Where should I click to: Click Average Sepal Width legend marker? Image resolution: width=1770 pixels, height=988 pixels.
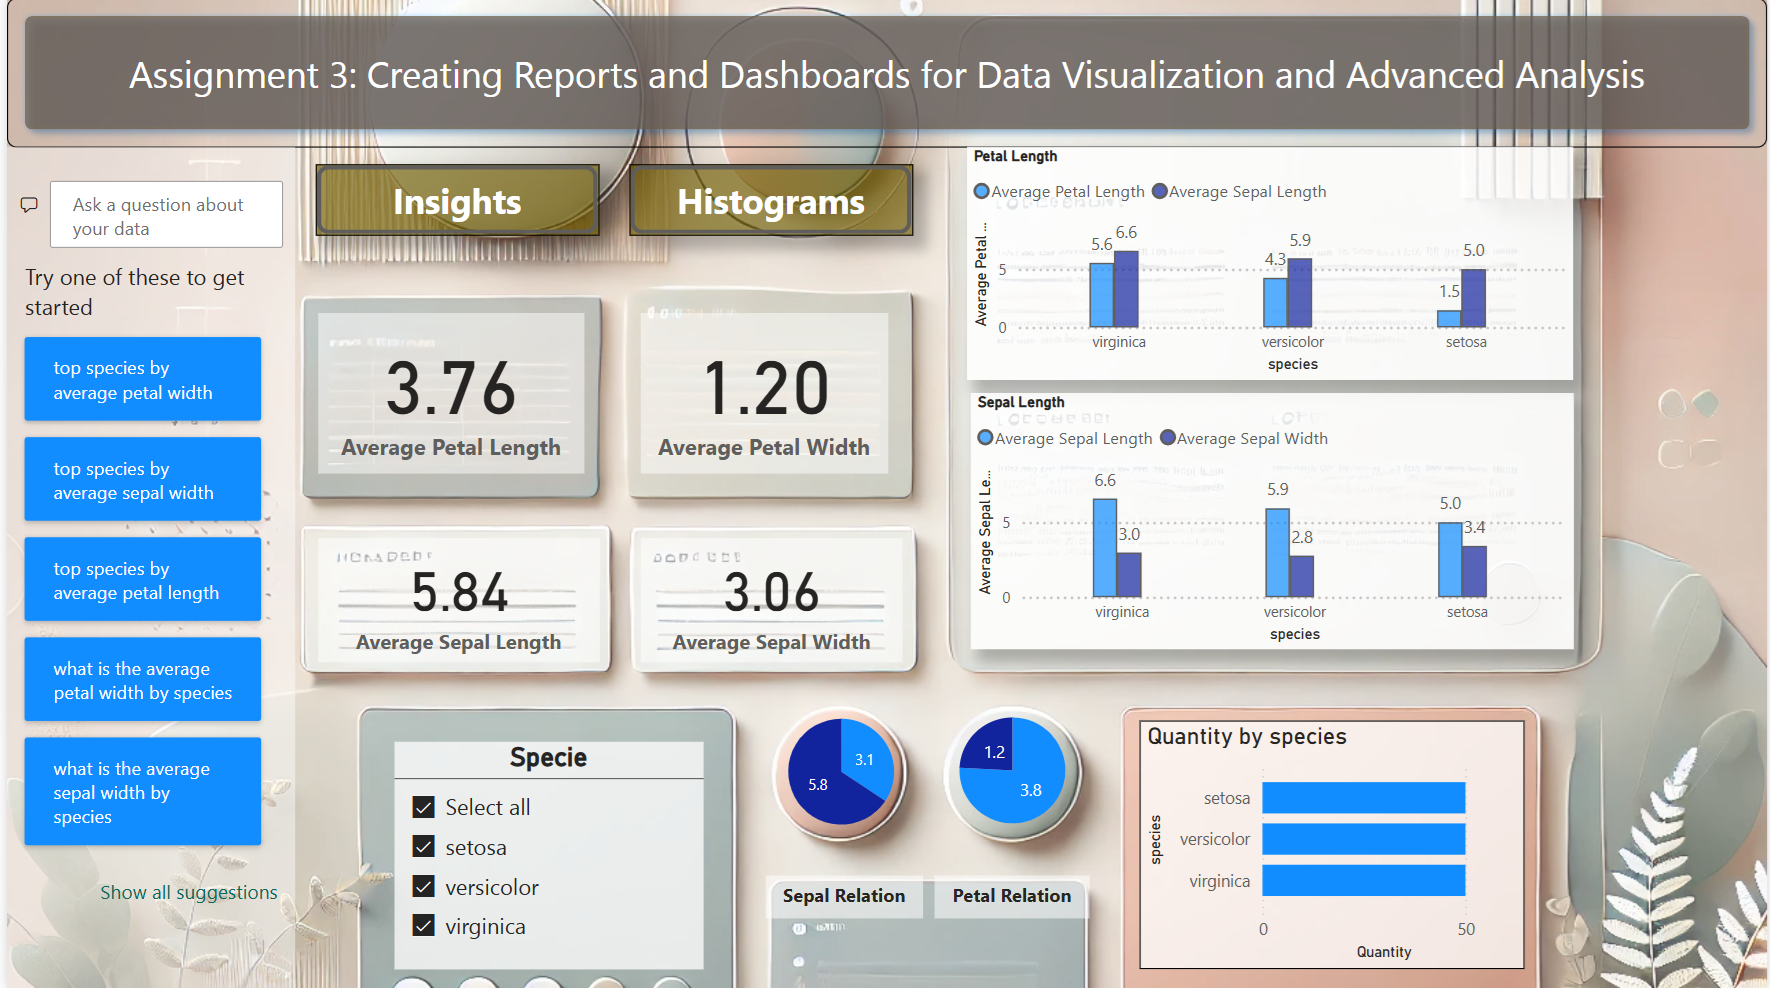point(1168,438)
